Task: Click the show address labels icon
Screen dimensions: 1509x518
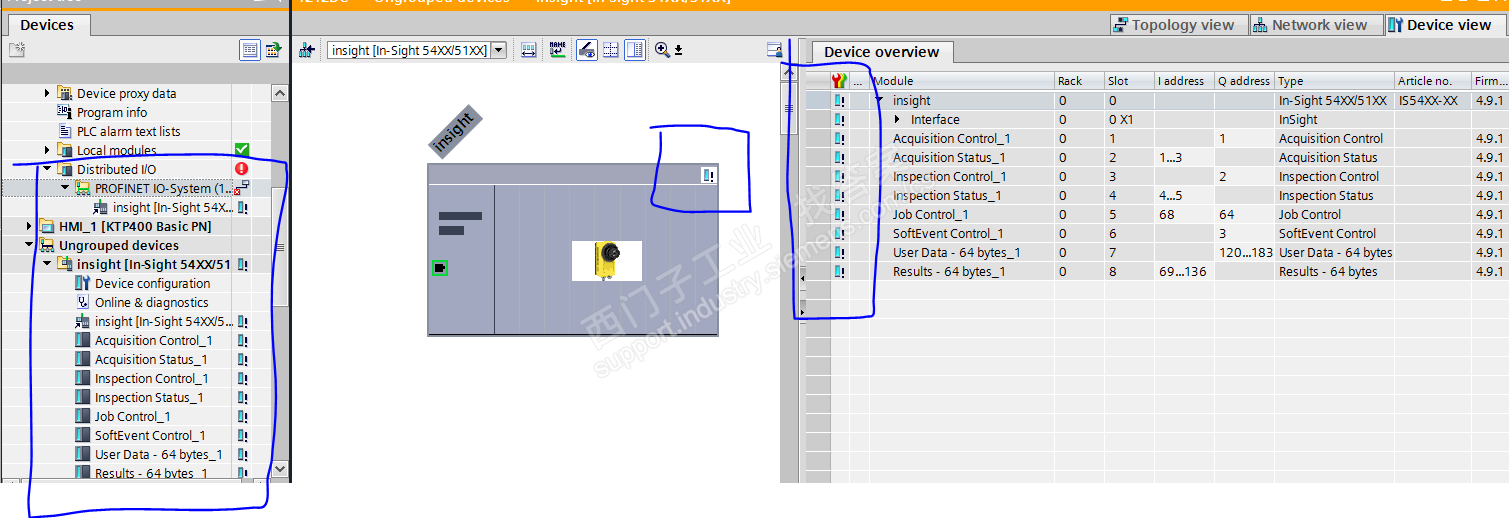Action: click(529, 50)
